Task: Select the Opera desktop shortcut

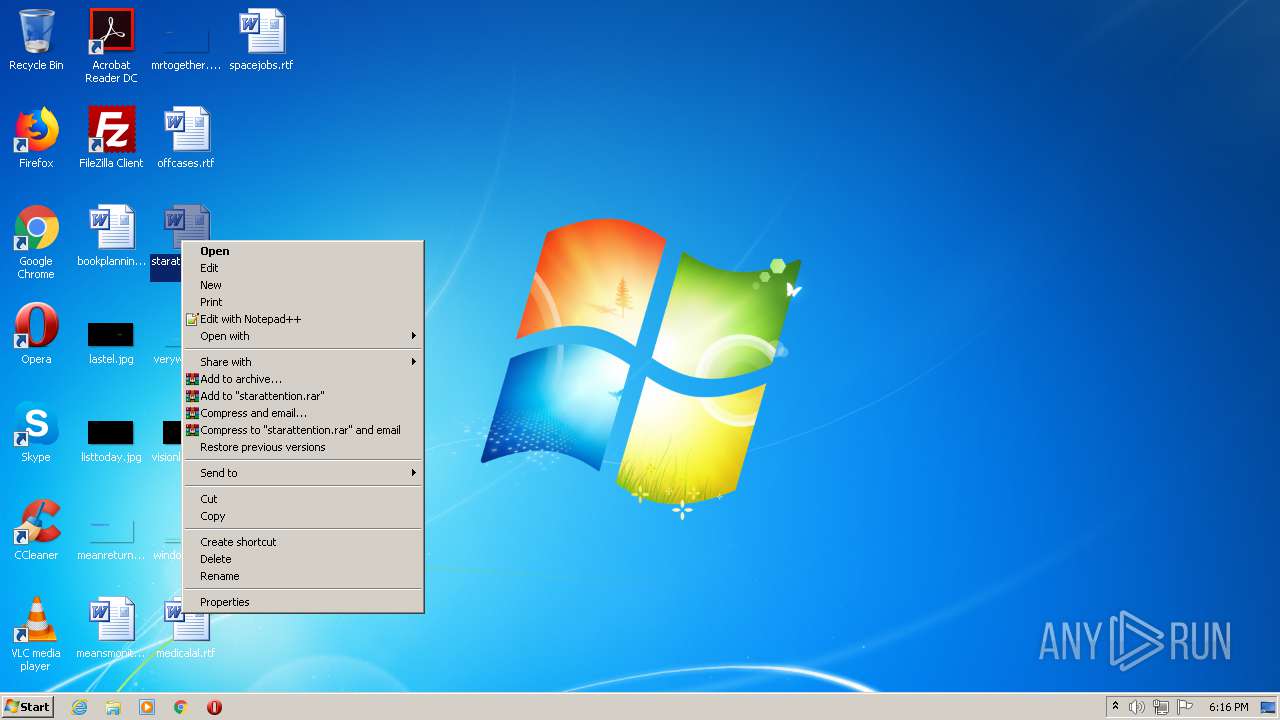Action: click(36, 334)
